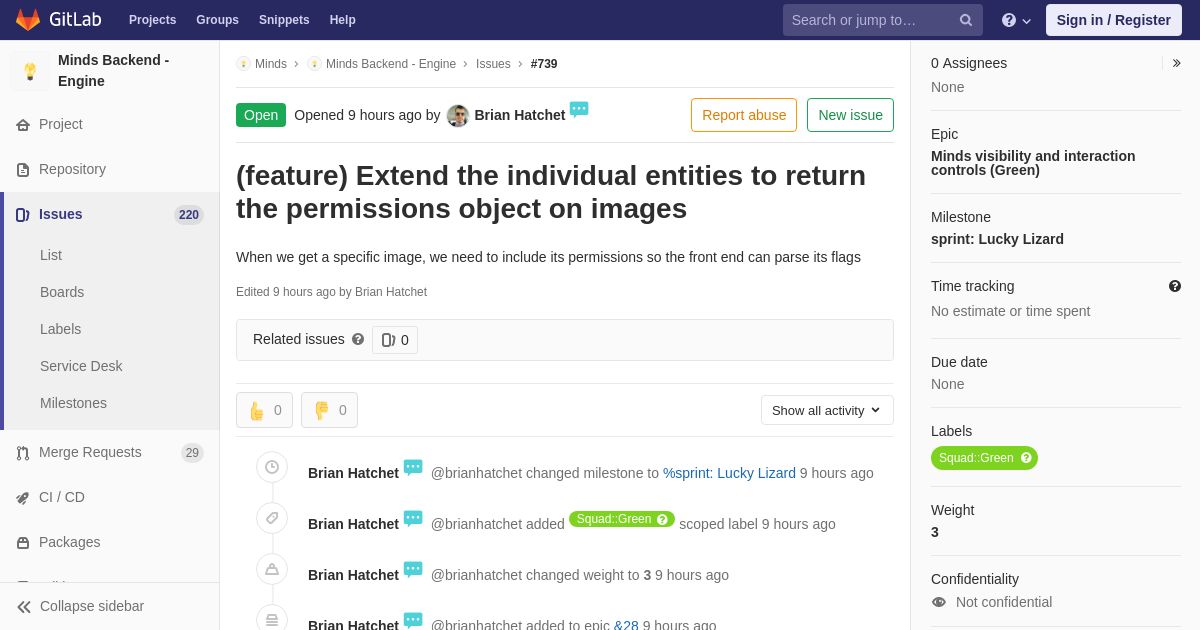
Task: Click Minds Backend - Engine breadcrumb
Action: pyautogui.click(x=391, y=64)
